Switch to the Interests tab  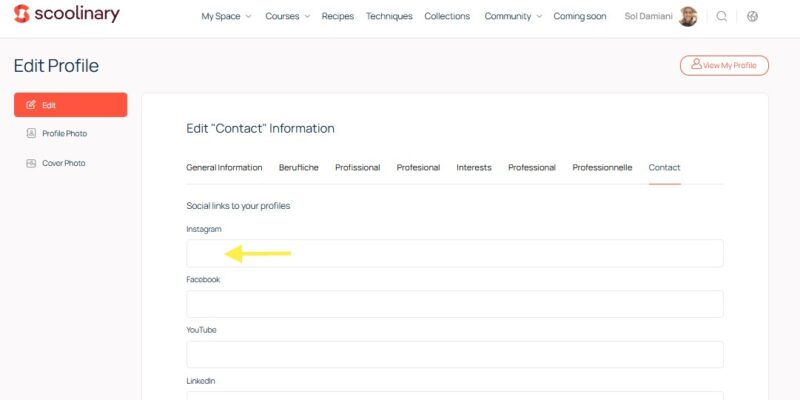click(x=474, y=167)
